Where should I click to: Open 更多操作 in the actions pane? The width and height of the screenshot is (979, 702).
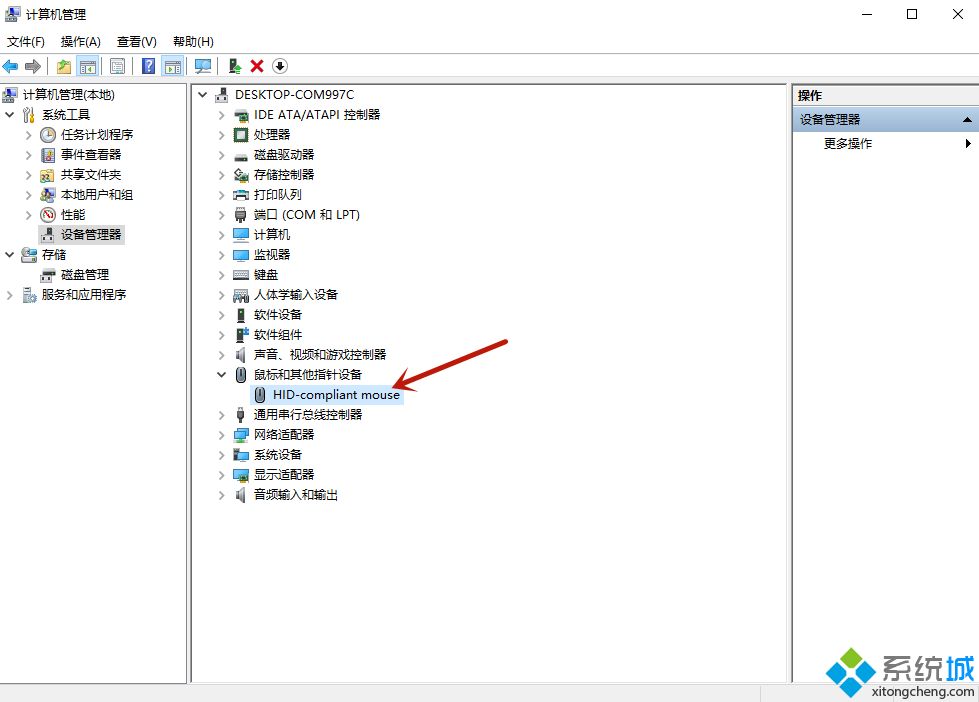tap(848, 143)
